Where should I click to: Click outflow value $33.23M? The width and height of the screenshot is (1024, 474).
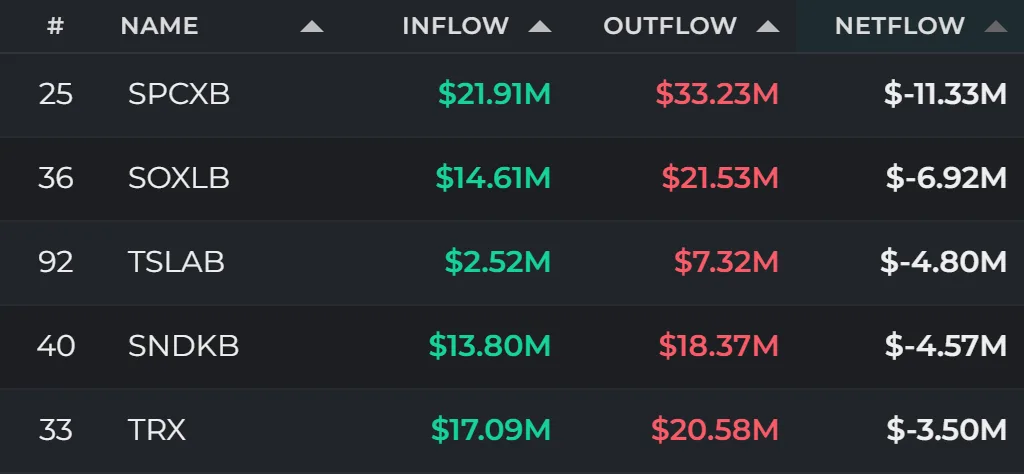tap(718, 95)
